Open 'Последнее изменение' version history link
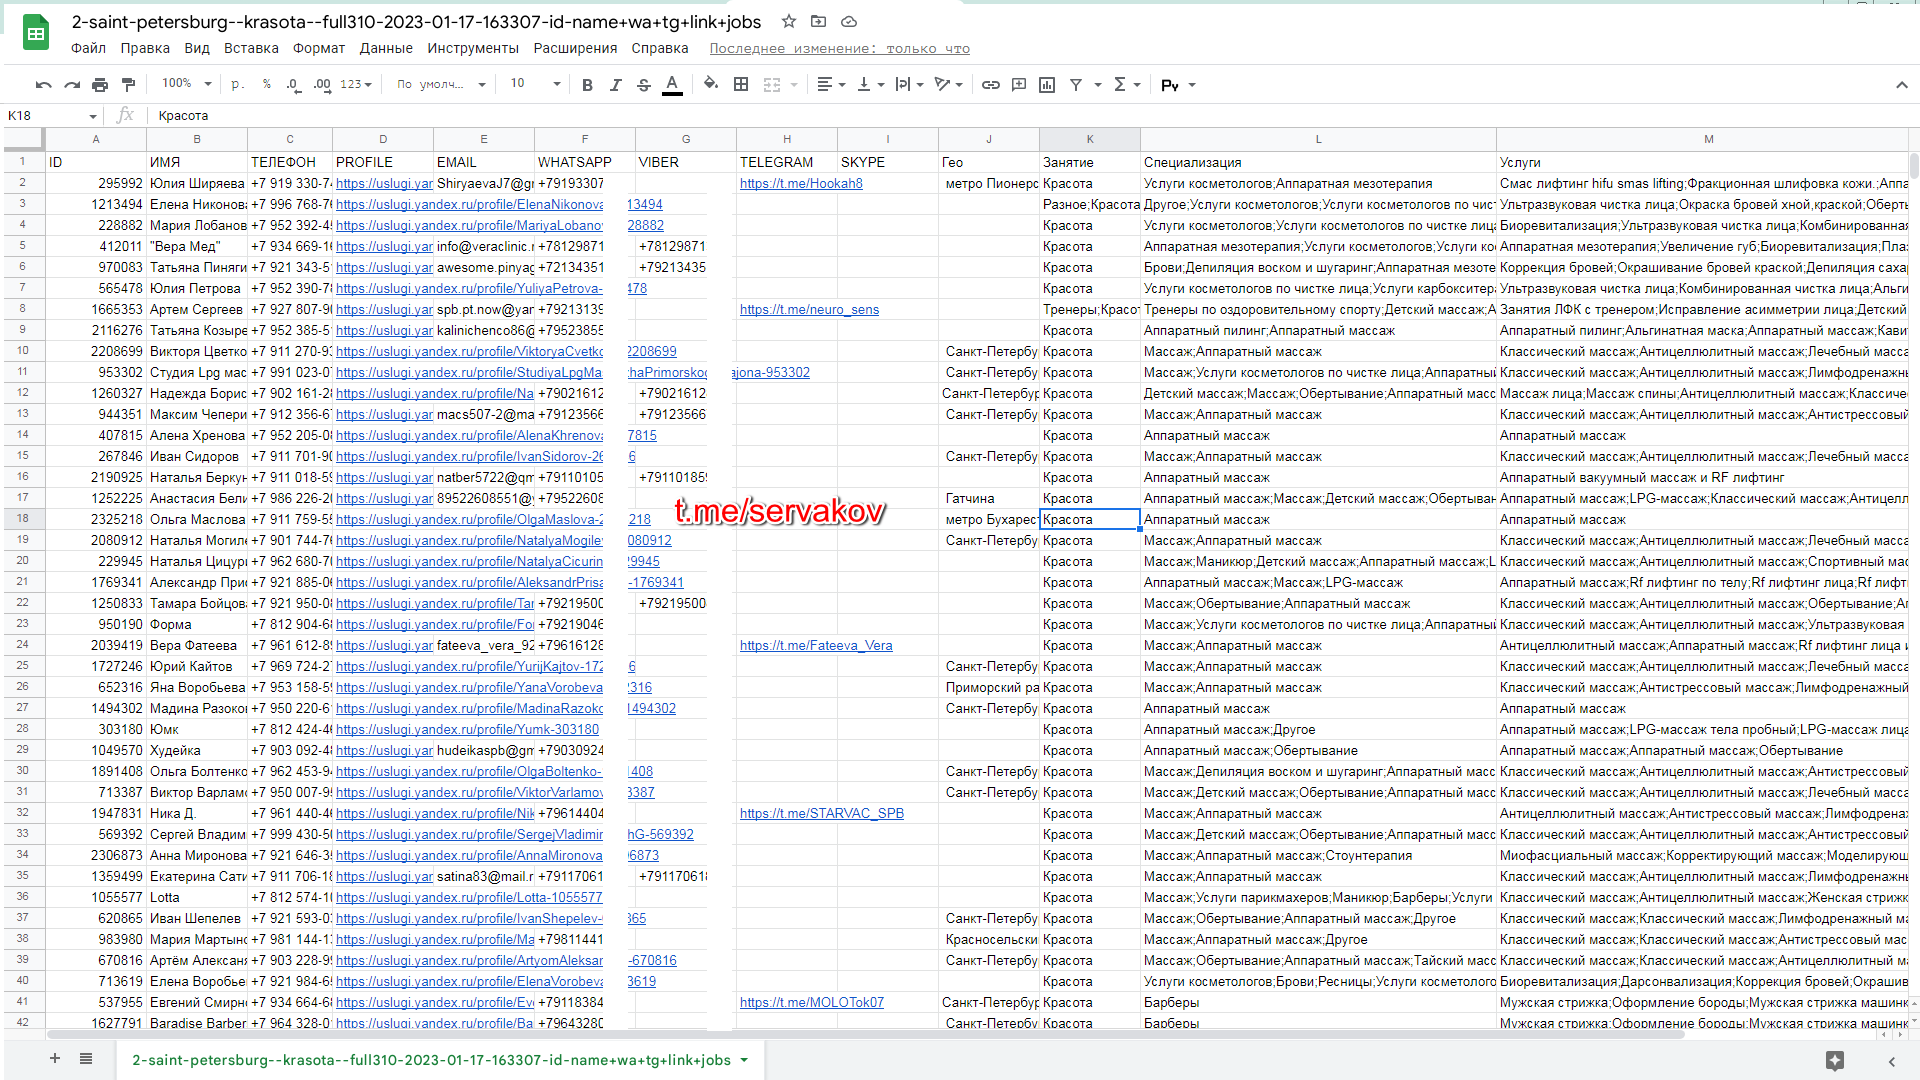 (x=839, y=48)
